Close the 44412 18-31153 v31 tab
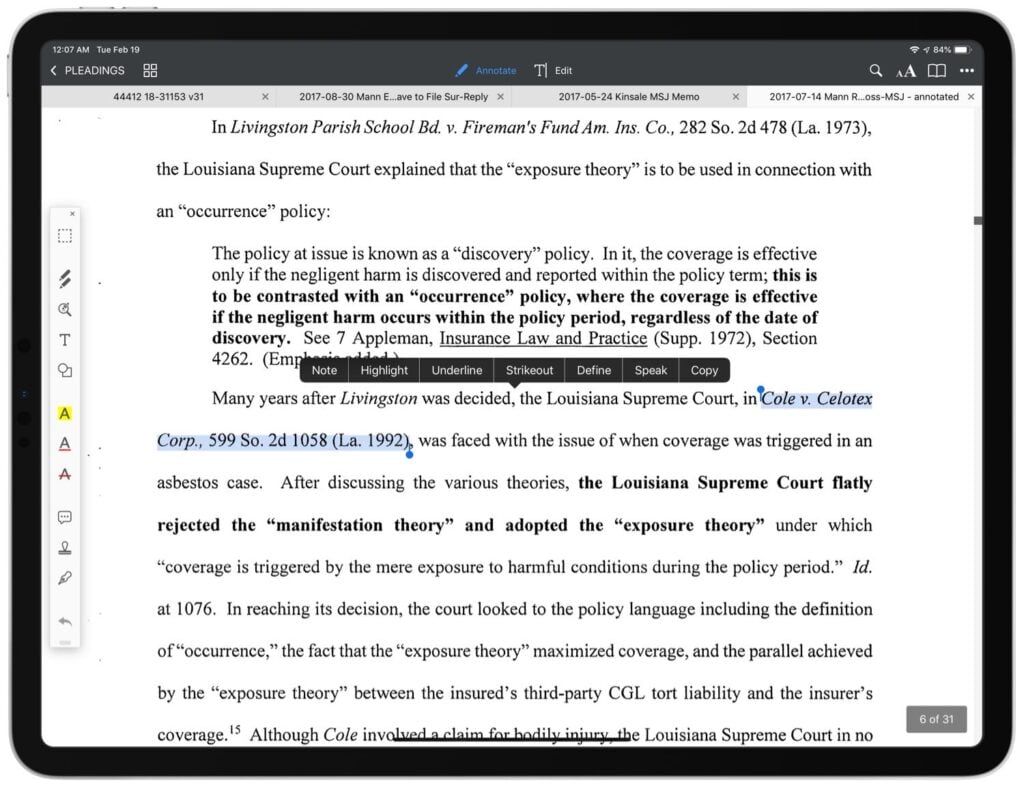The height and width of the screenshot is (788, 1024). click(265, 97)
